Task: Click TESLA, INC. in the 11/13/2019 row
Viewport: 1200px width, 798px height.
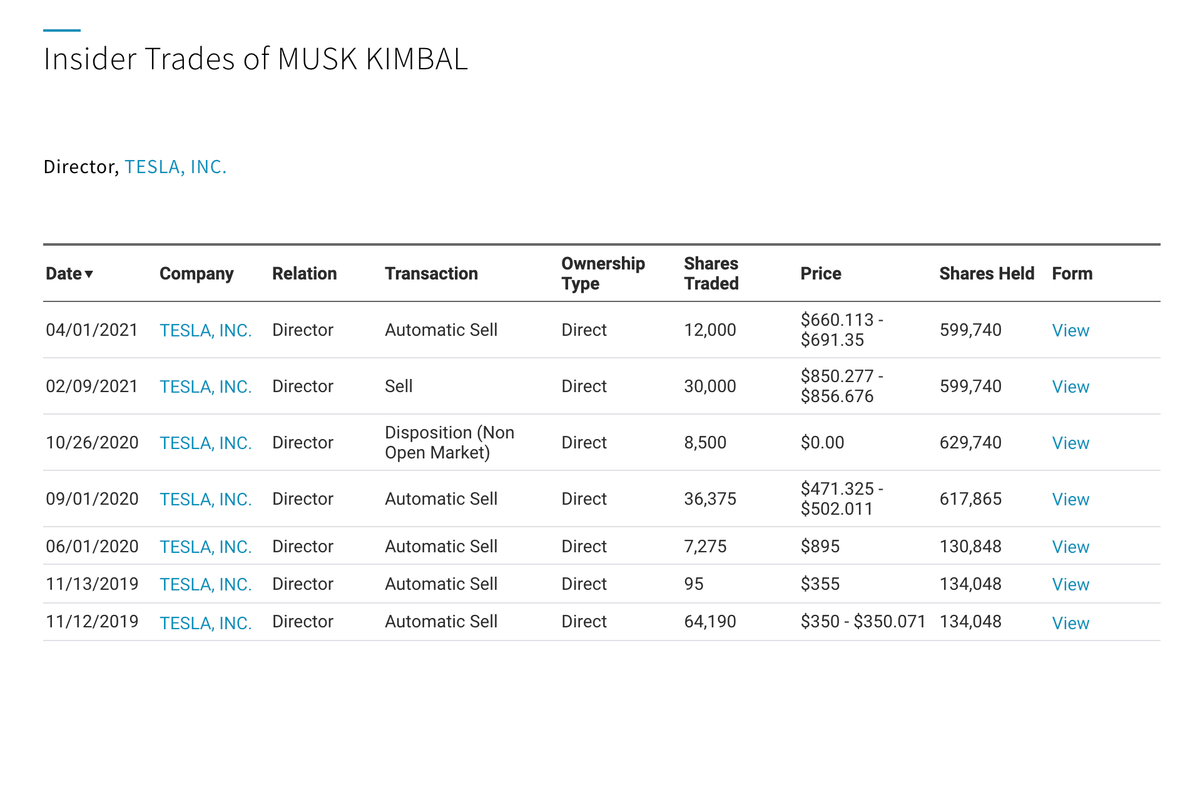Action: click(x=205, y=585)
